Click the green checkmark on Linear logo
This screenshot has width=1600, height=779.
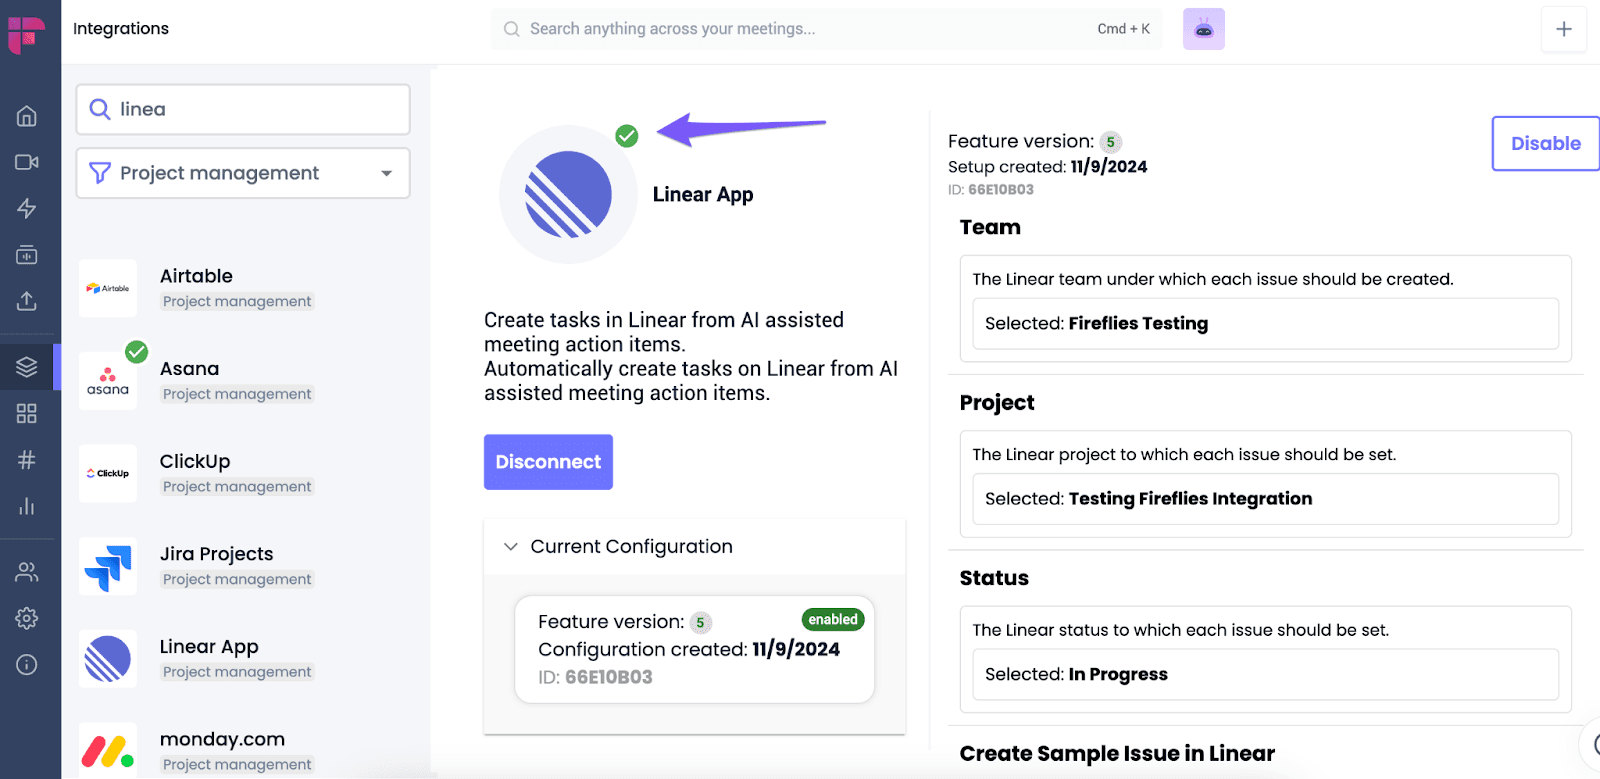pos(627,136)
